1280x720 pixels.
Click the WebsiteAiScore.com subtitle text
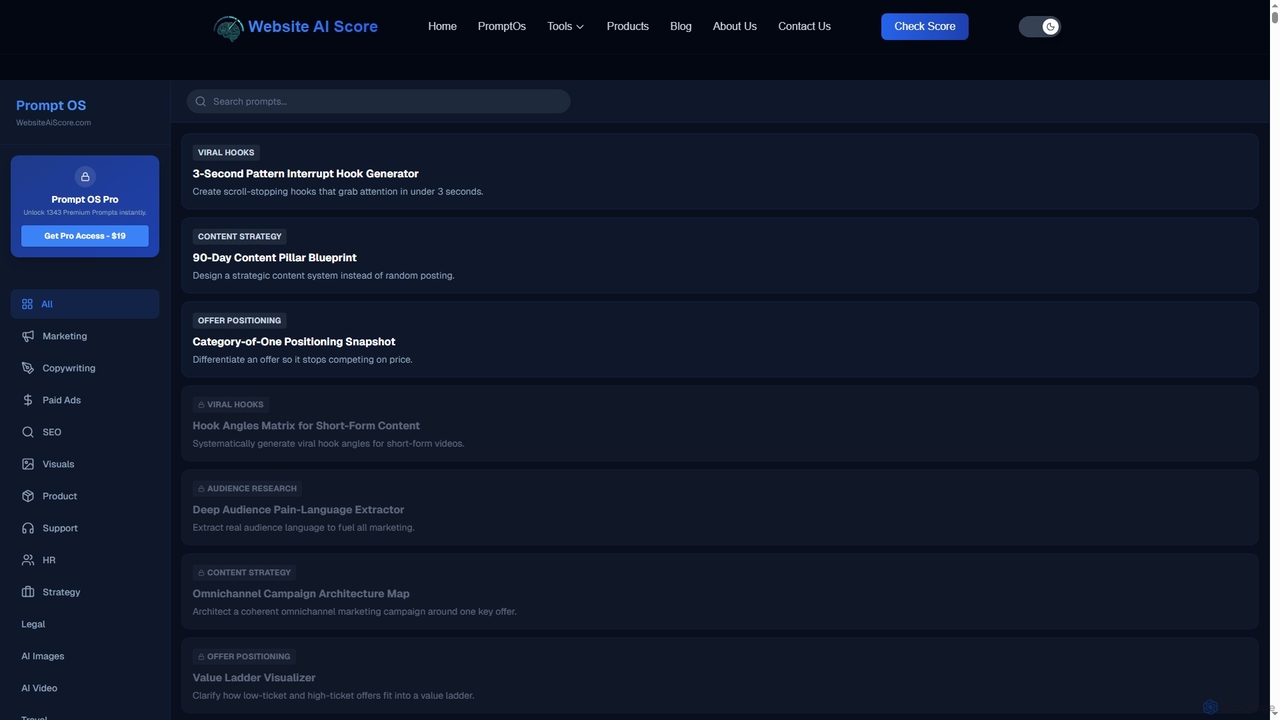tap(54, 123)
